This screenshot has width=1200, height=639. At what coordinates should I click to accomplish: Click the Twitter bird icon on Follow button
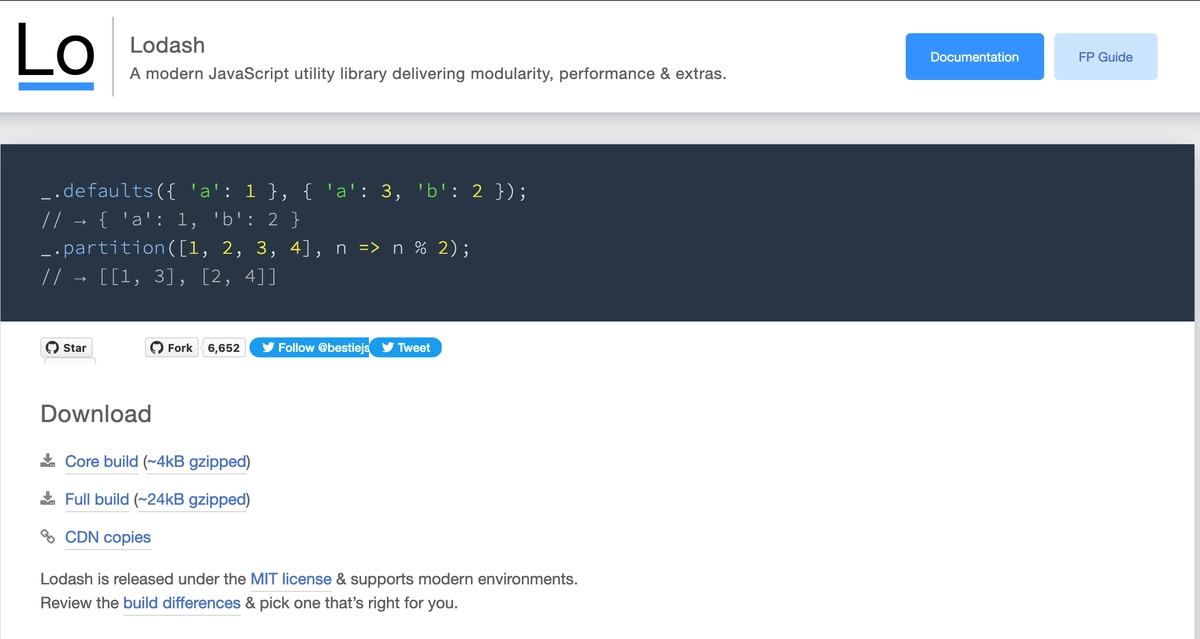(268, 347)
